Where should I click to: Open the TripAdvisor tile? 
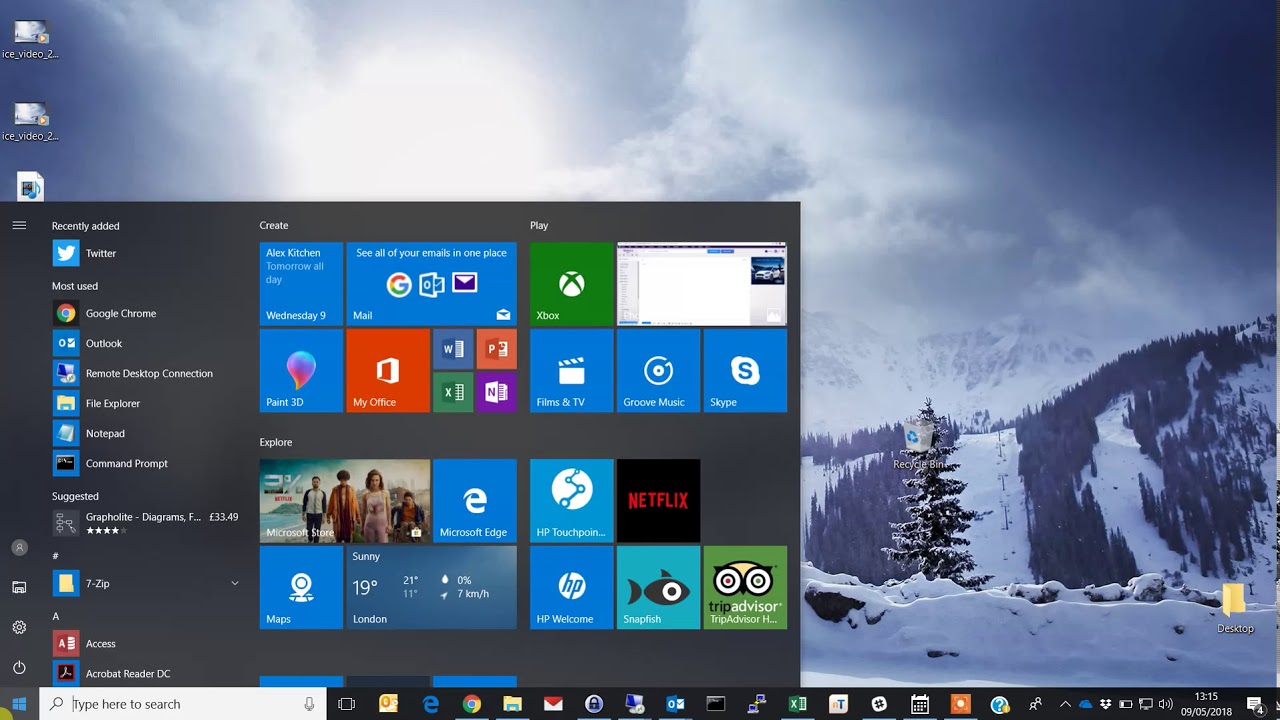745,588
